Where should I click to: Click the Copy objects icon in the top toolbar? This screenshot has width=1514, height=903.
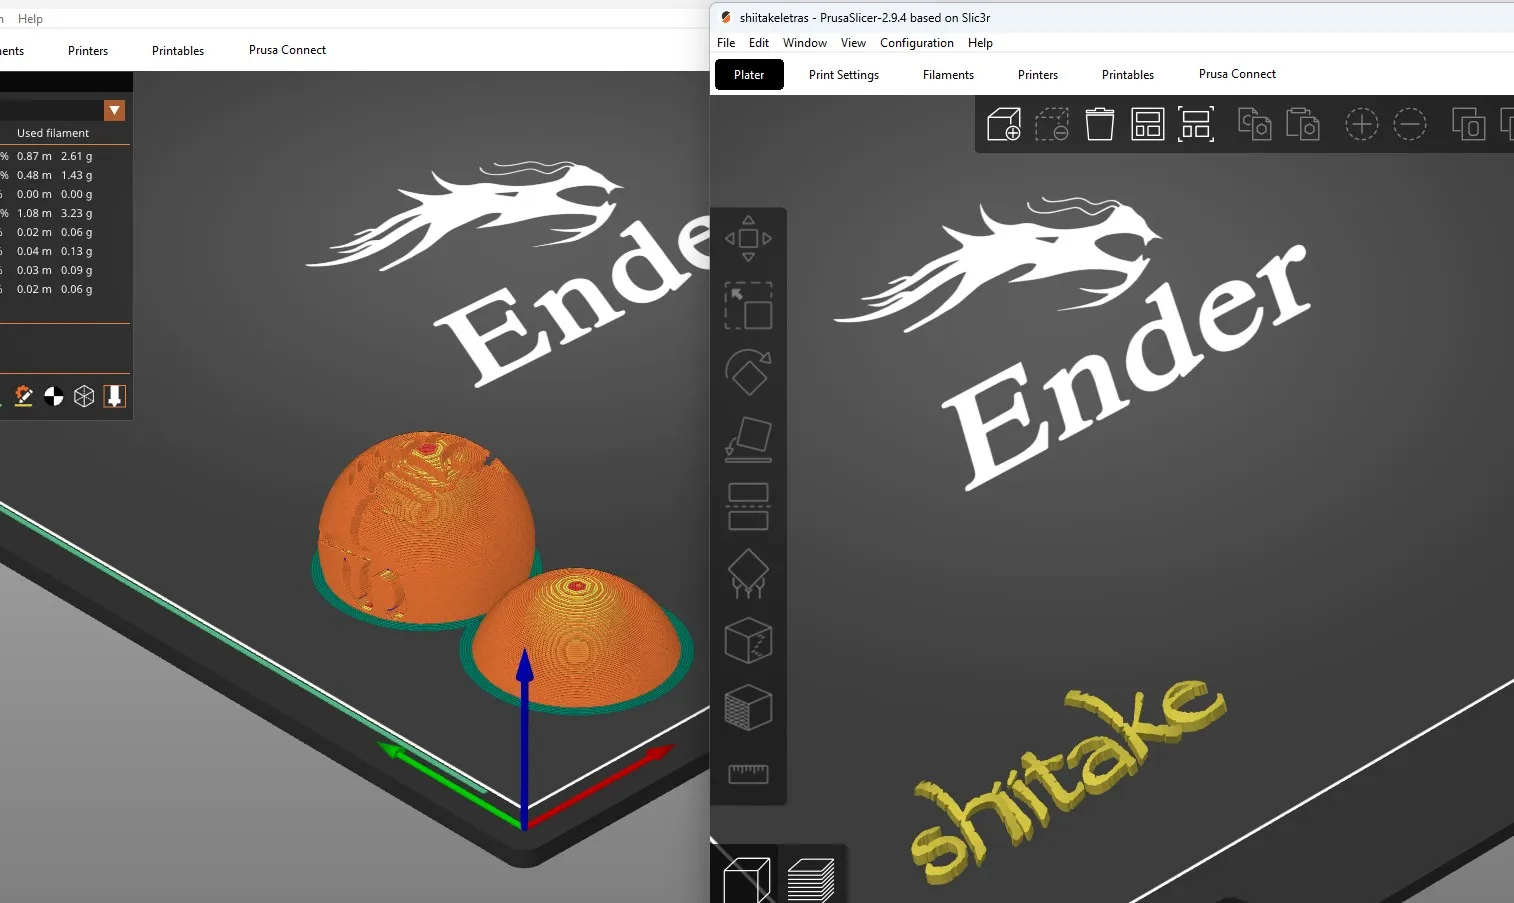click(1255, 124)
